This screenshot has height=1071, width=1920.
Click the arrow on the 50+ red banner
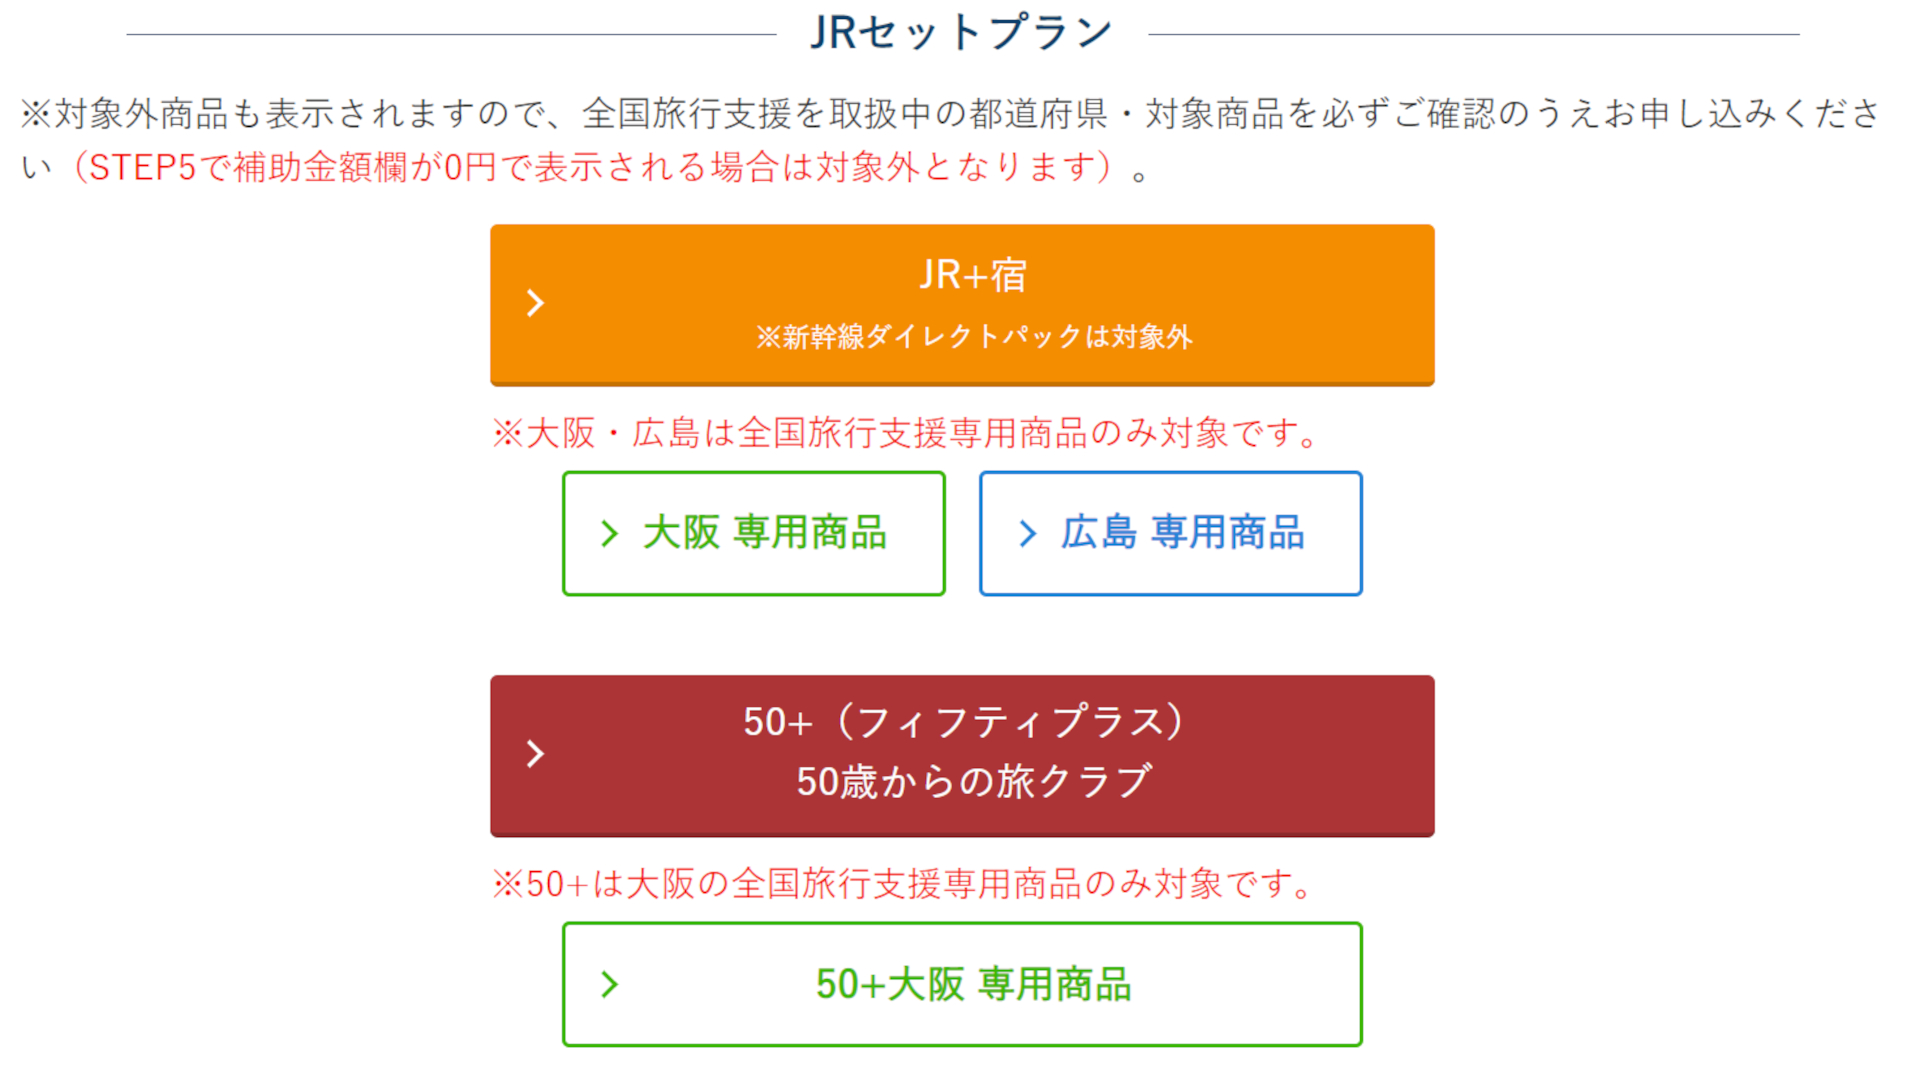(535, 755)
